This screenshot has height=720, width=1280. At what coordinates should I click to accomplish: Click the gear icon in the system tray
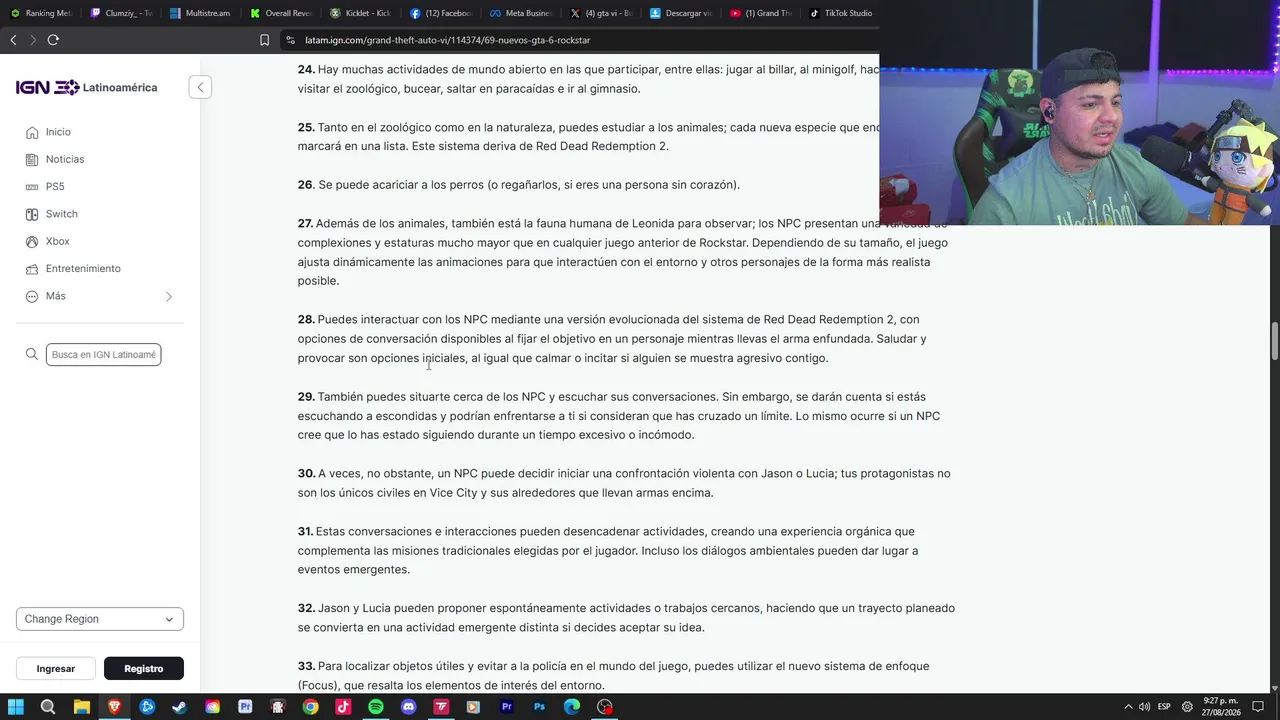1187,707
